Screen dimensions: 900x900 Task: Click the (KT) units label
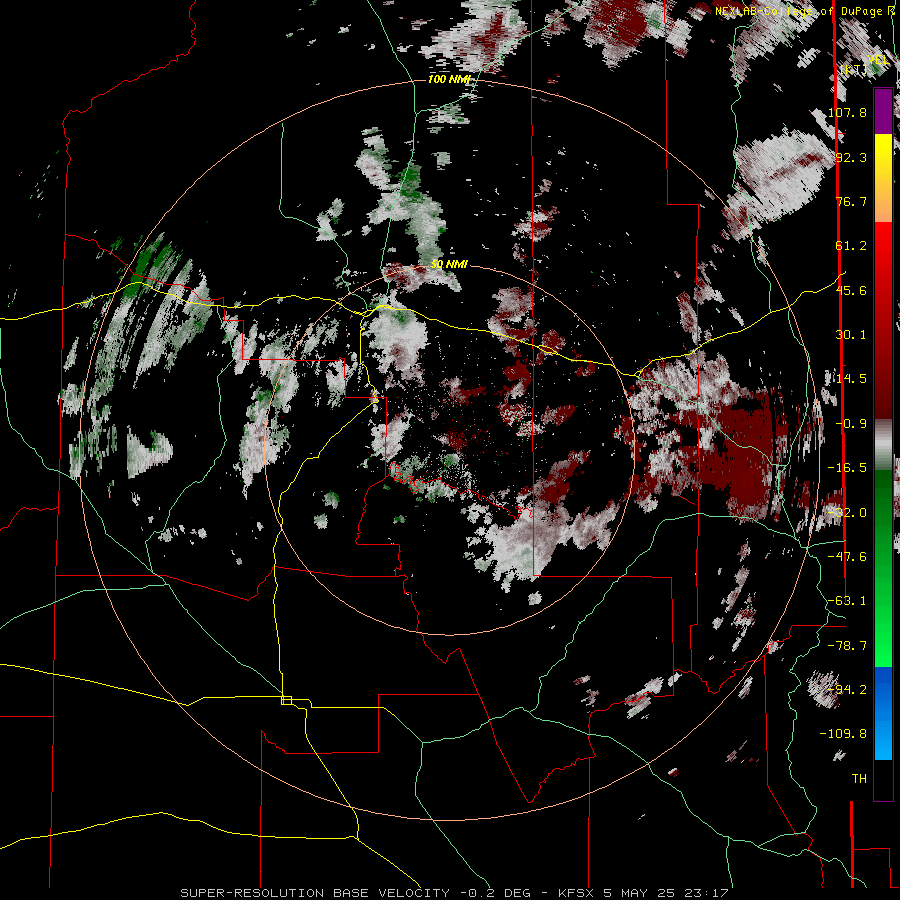[854, 69]
